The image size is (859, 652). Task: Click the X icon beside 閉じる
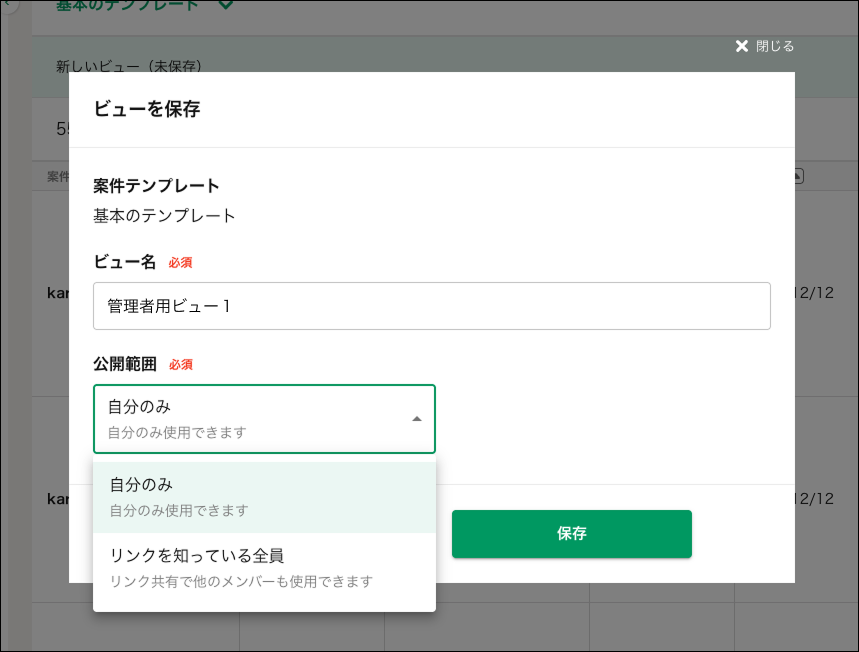pyautogui.click(x=741, y=45)
